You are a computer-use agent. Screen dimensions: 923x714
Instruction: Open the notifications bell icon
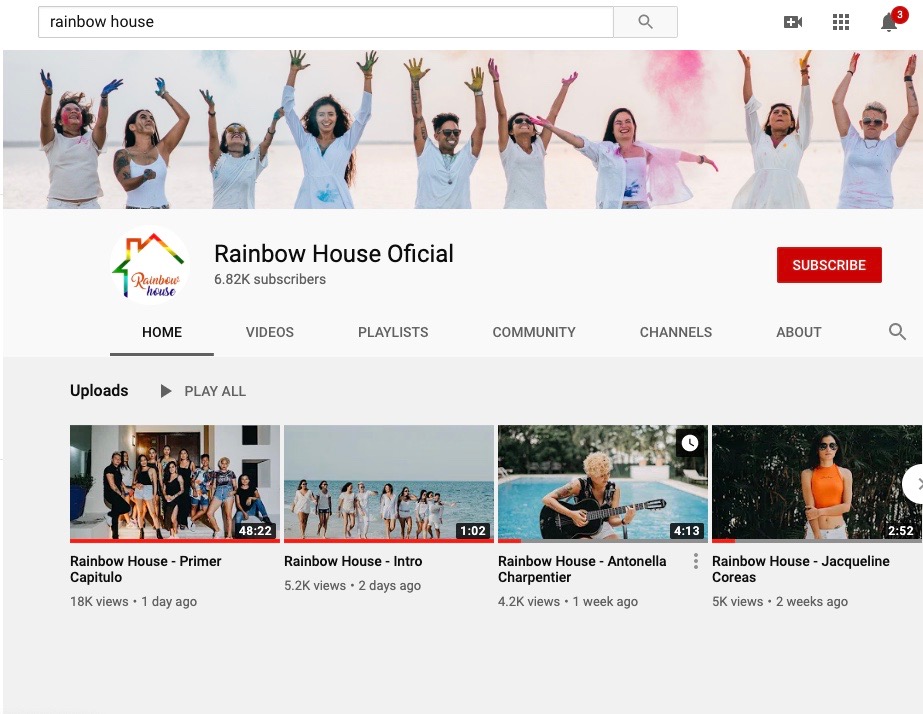click(888, 22)
